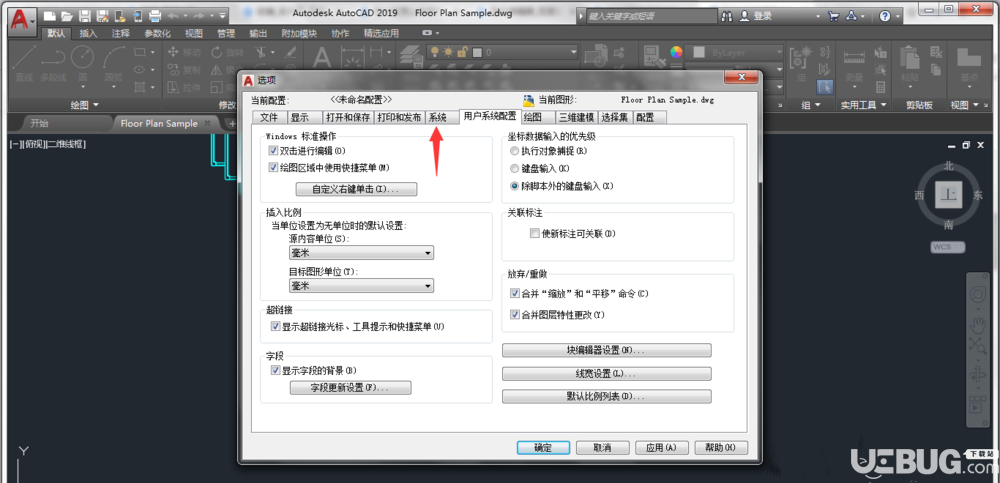Expand the Utilities panel dropdown
The height and width of the screenshot is (483, 1000).
(864, 105)
